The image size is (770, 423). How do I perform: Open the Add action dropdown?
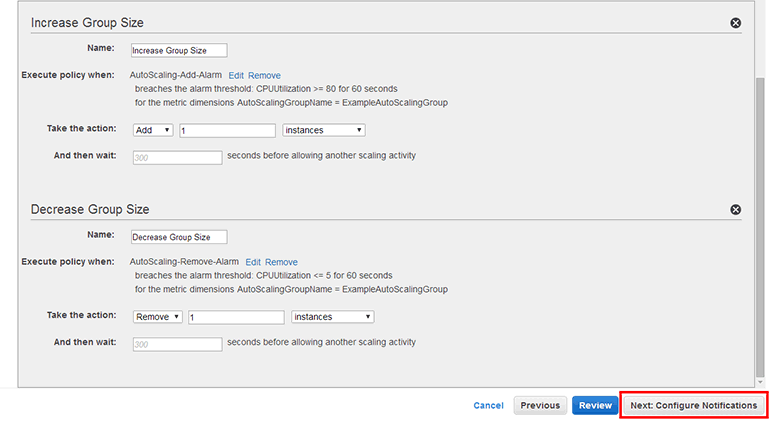tap(153, 130)
